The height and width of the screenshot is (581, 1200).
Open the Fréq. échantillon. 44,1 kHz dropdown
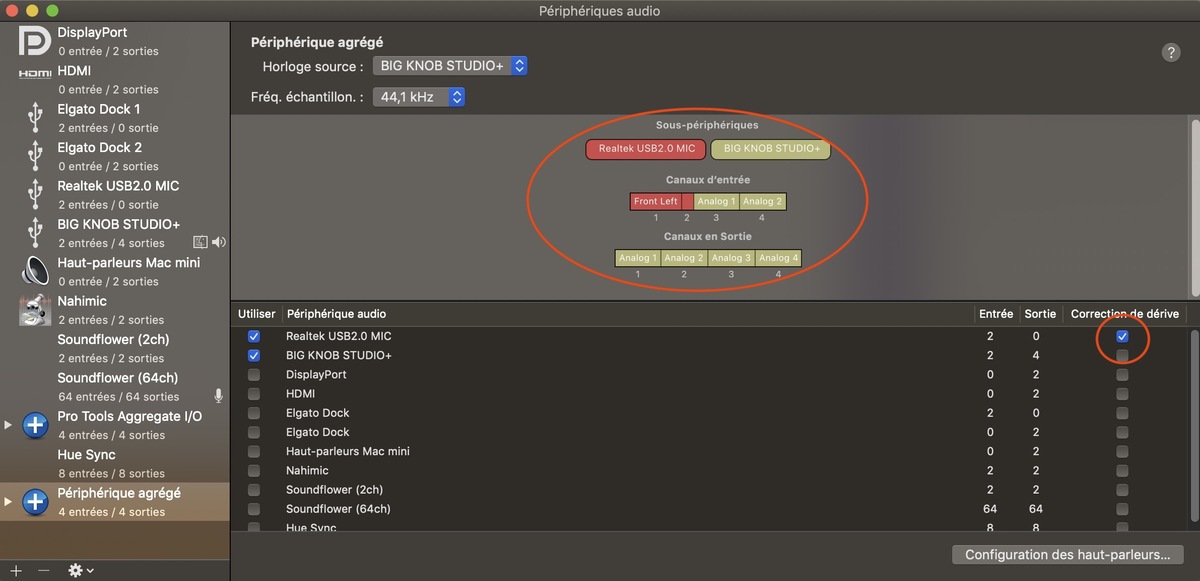[418, 97]
